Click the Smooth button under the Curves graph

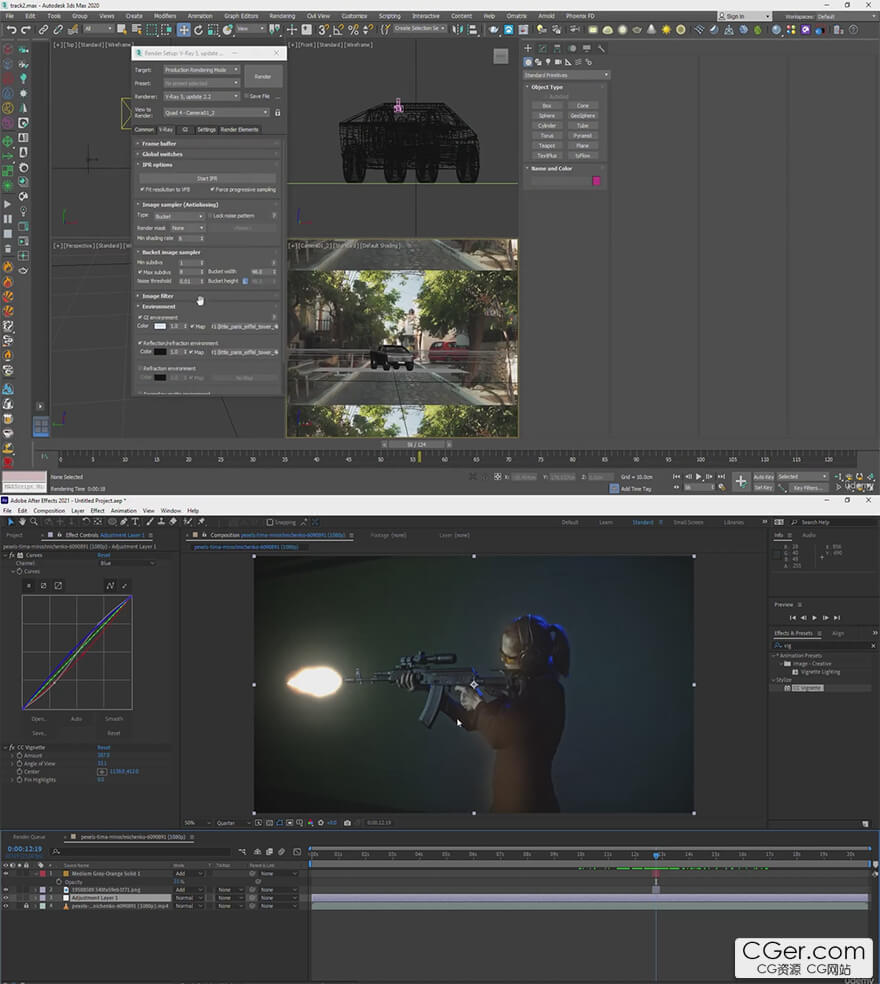(114, 719)
